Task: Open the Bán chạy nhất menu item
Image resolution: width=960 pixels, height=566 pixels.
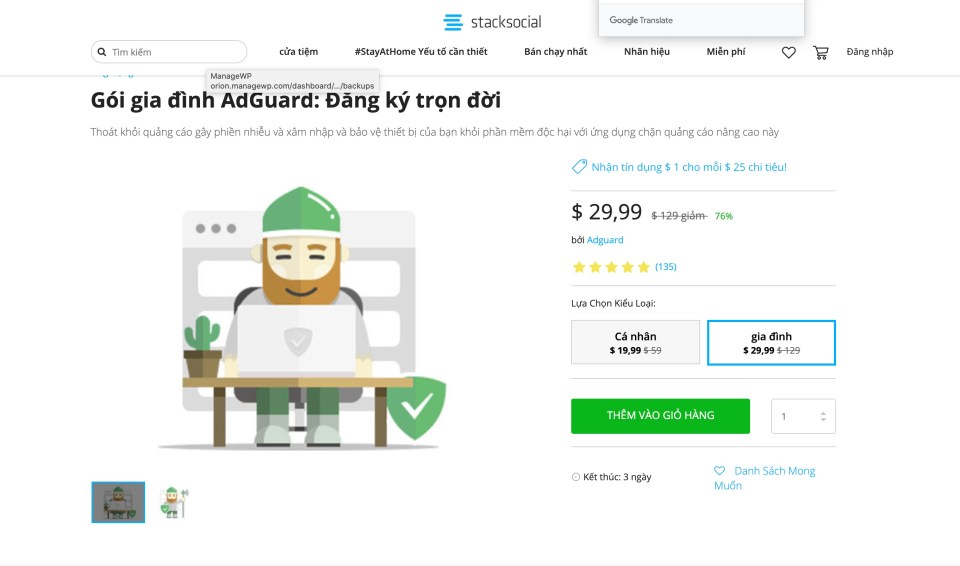Action: click(555, 51)
